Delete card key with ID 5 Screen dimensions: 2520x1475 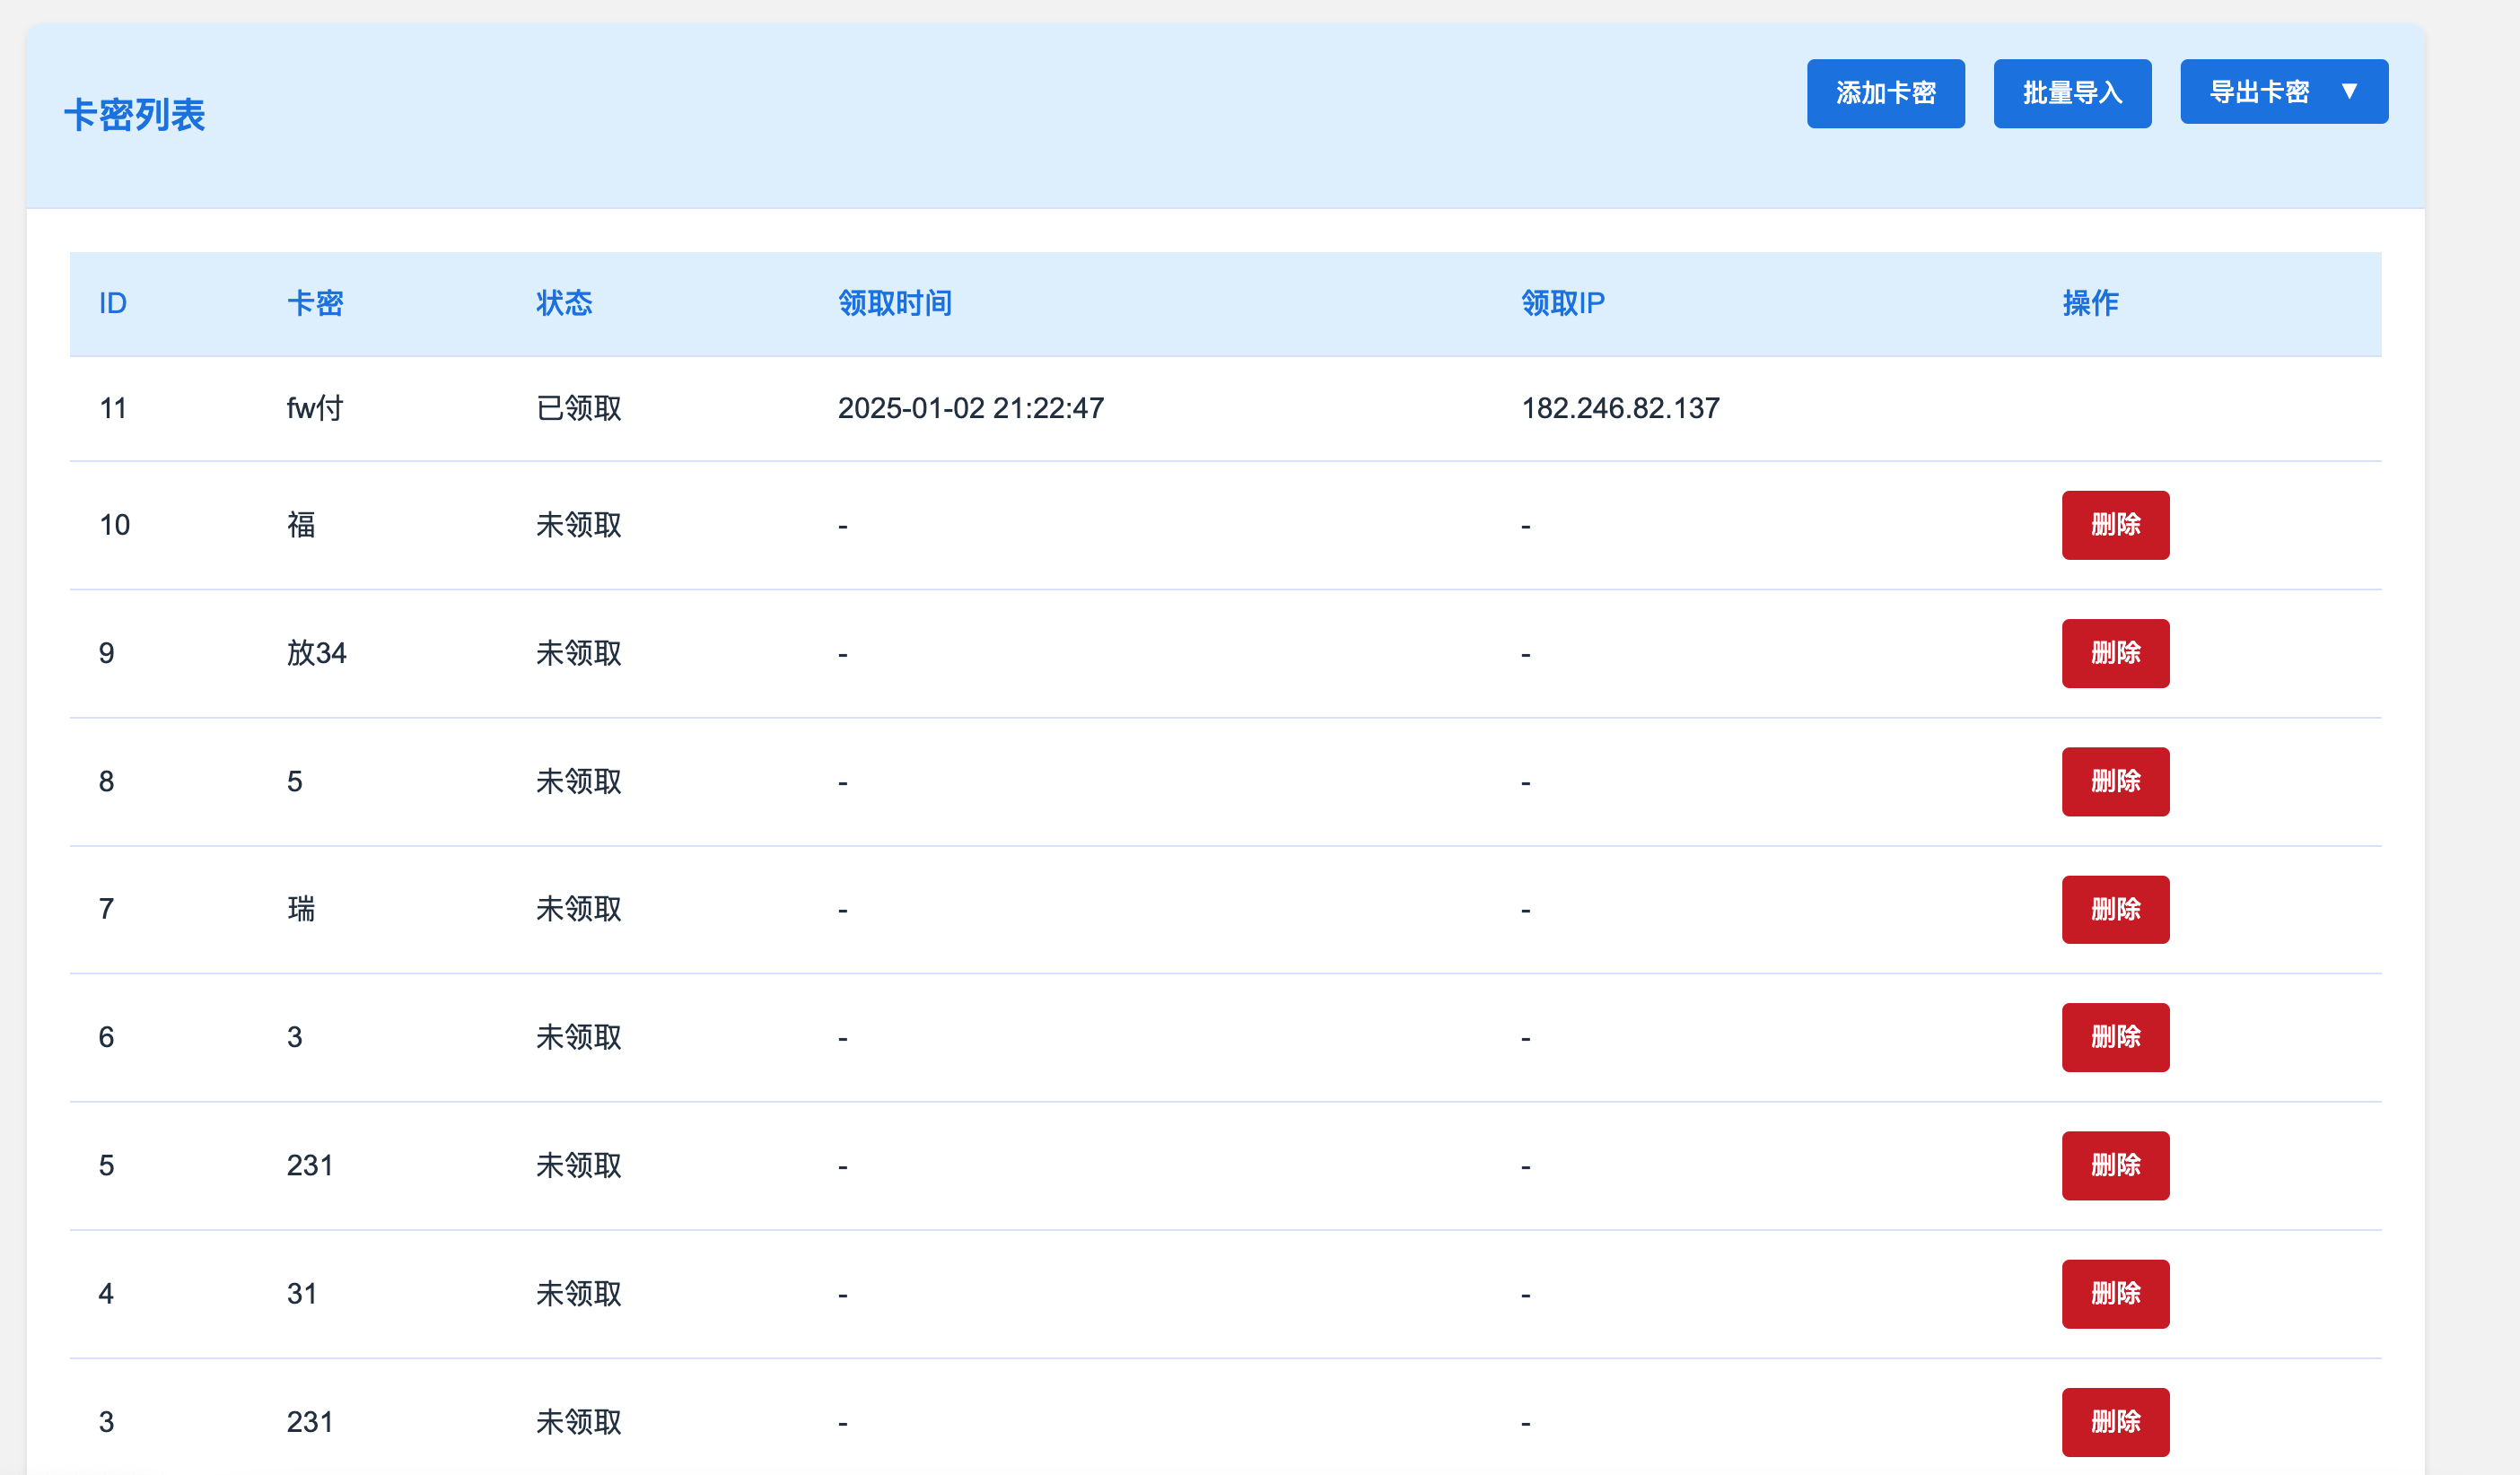(x=2115, y=1165)
